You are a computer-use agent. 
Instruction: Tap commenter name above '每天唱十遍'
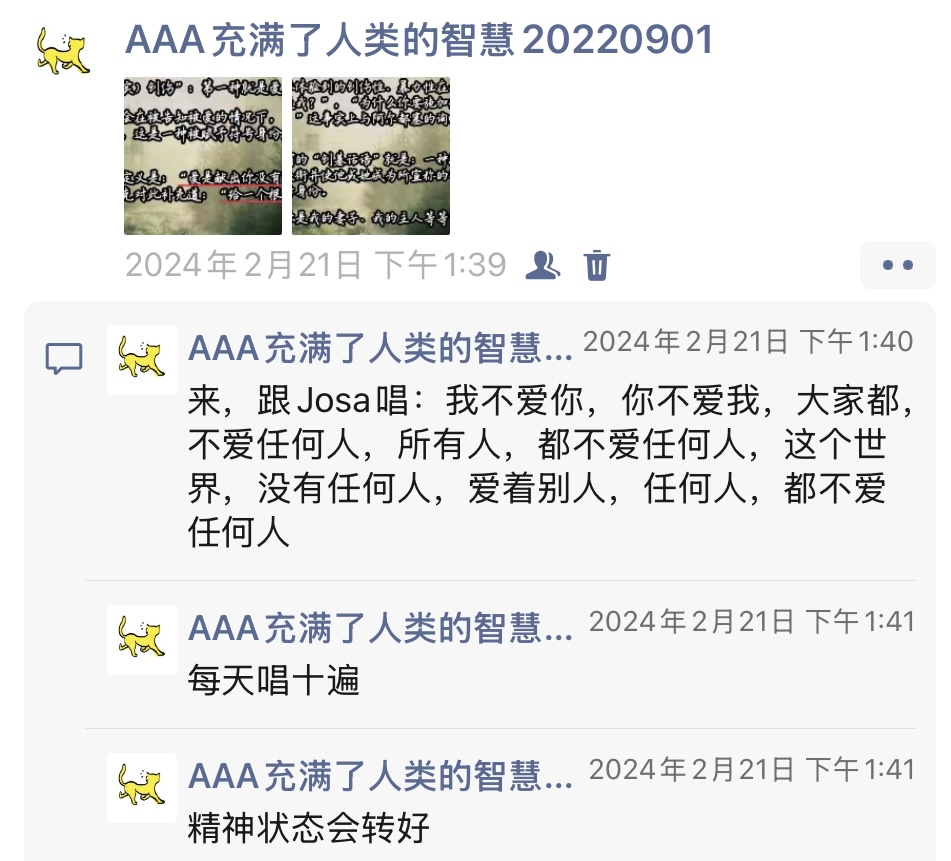[x=380, y=628]
